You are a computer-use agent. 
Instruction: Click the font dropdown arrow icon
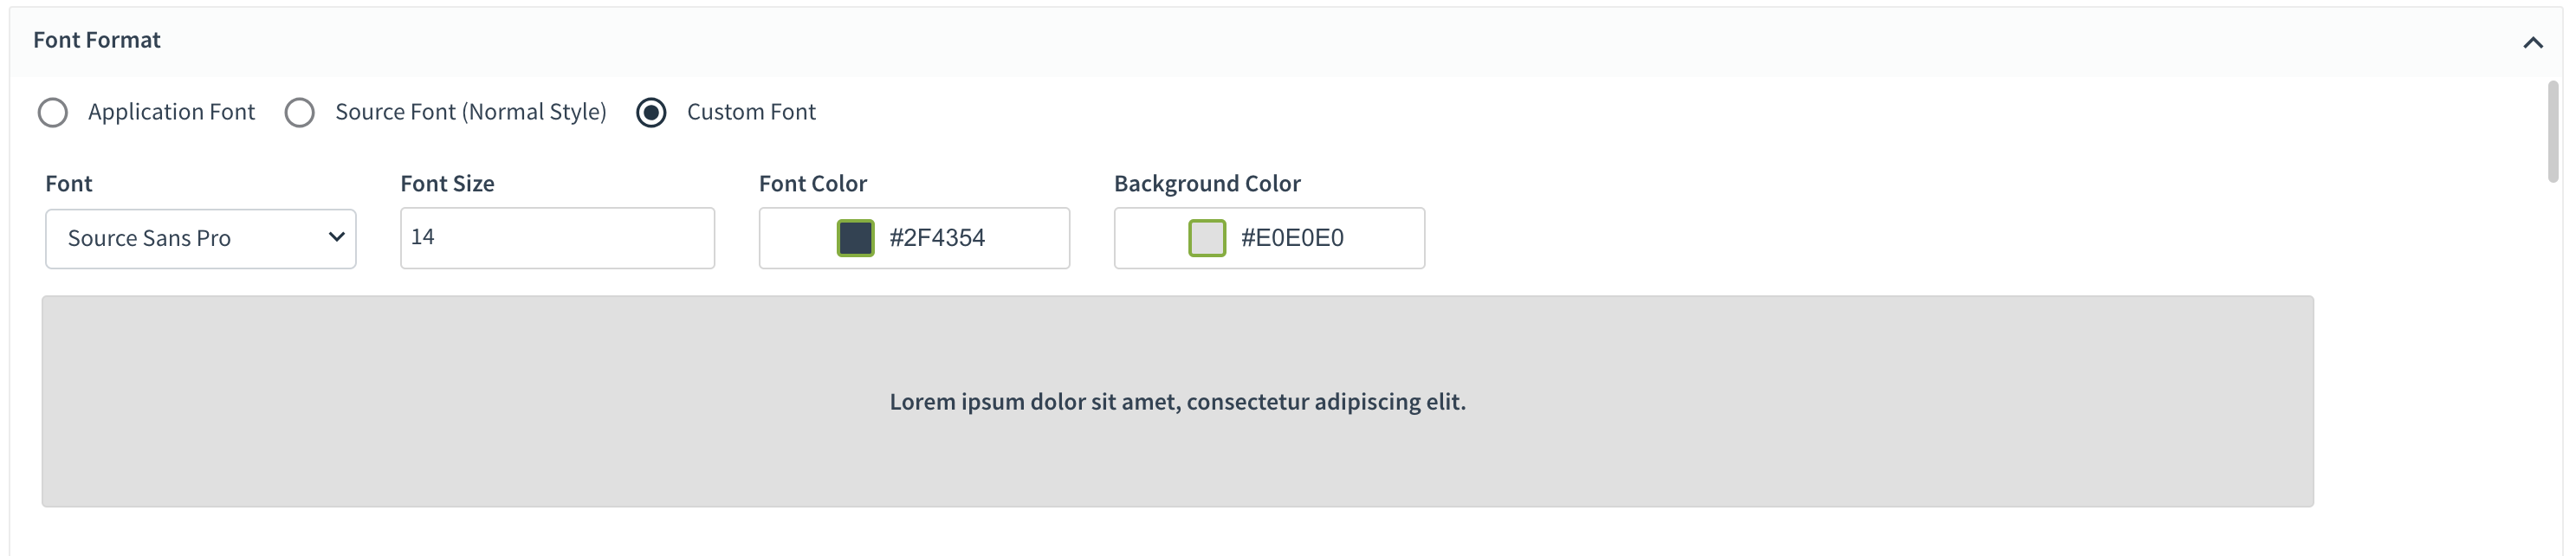click(336, 237)
